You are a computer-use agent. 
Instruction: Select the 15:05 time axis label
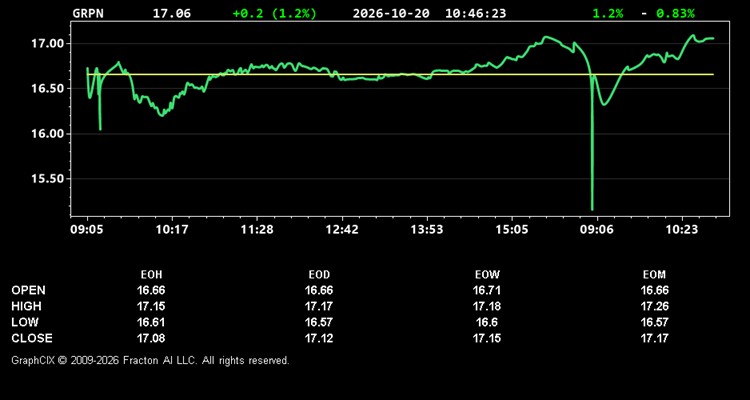pyautogui.click(x=512, y=230)
